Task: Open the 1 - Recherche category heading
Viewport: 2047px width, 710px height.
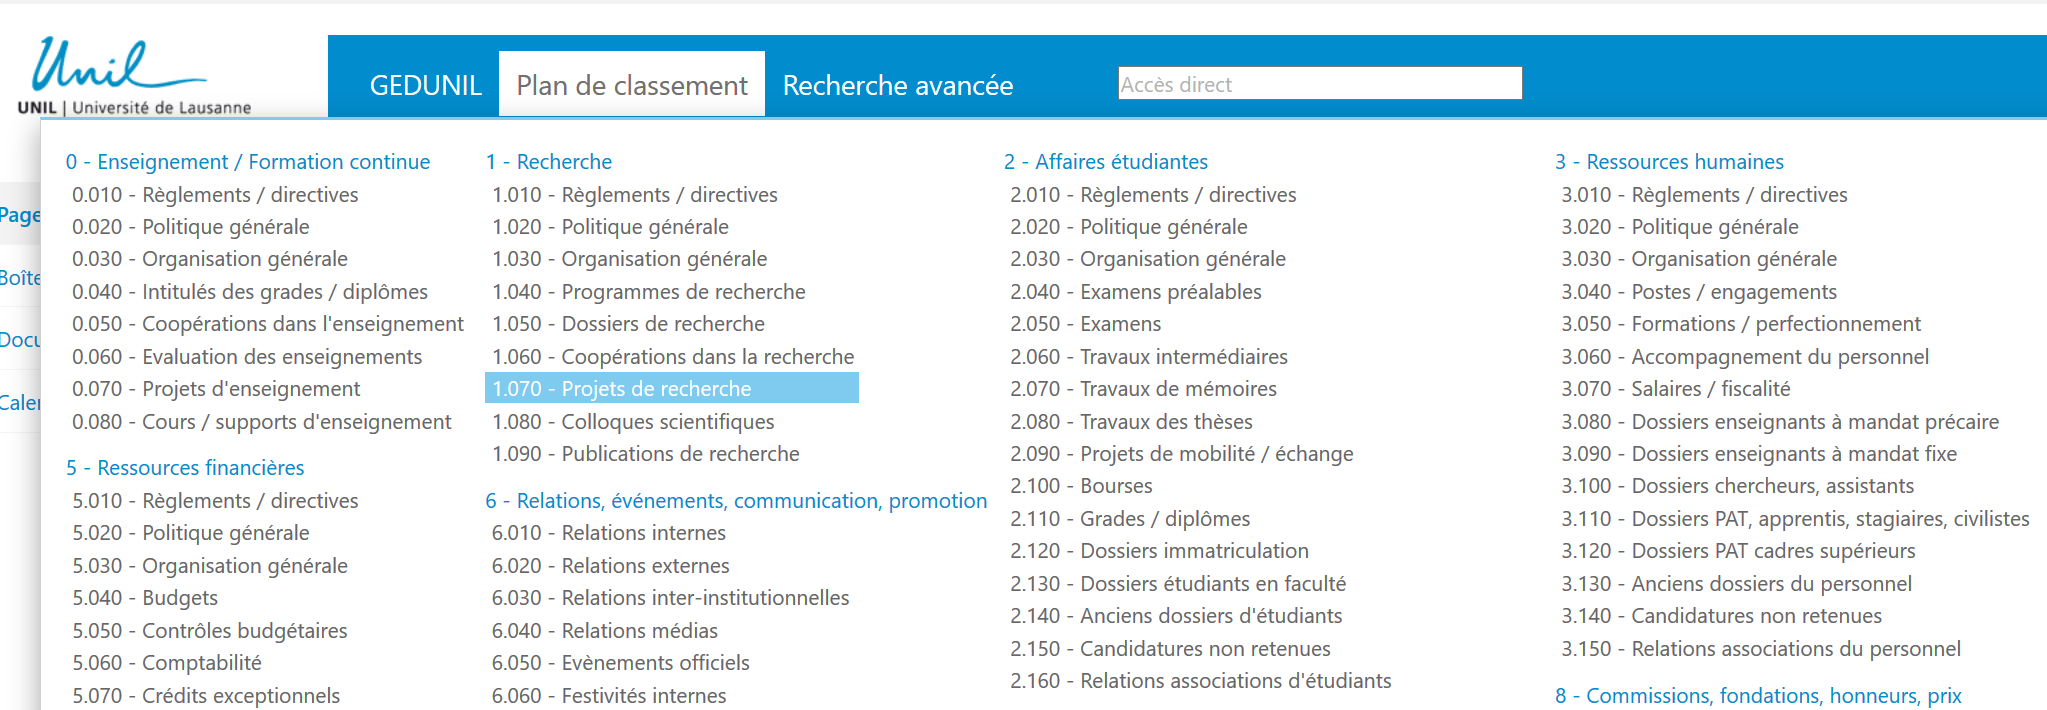Action: (549, 162)
